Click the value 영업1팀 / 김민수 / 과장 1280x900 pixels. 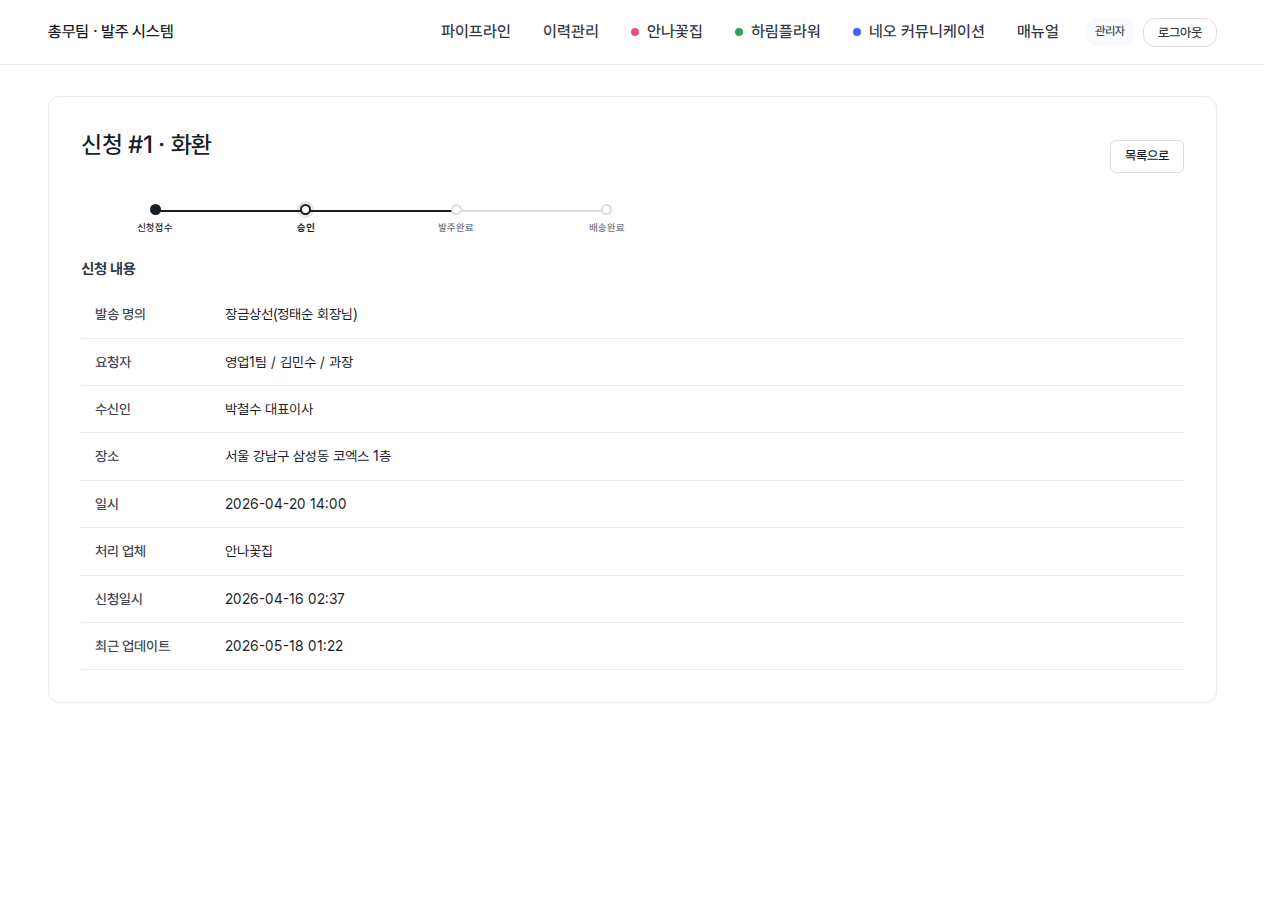coord(289,362)
